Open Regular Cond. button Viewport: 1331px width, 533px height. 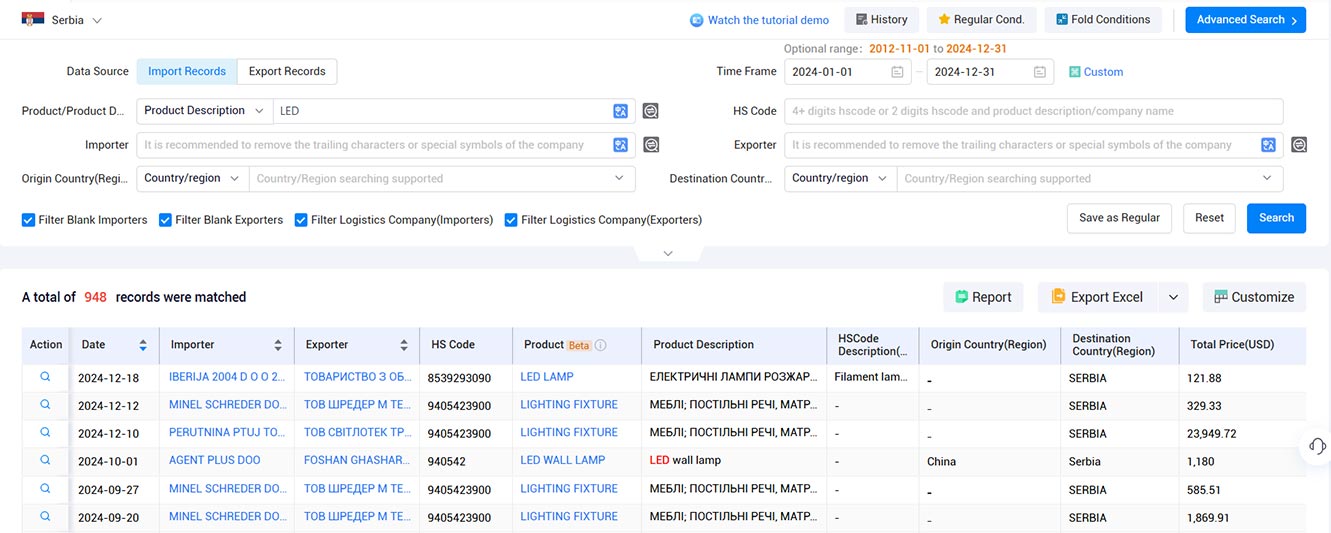pos(981,20)
